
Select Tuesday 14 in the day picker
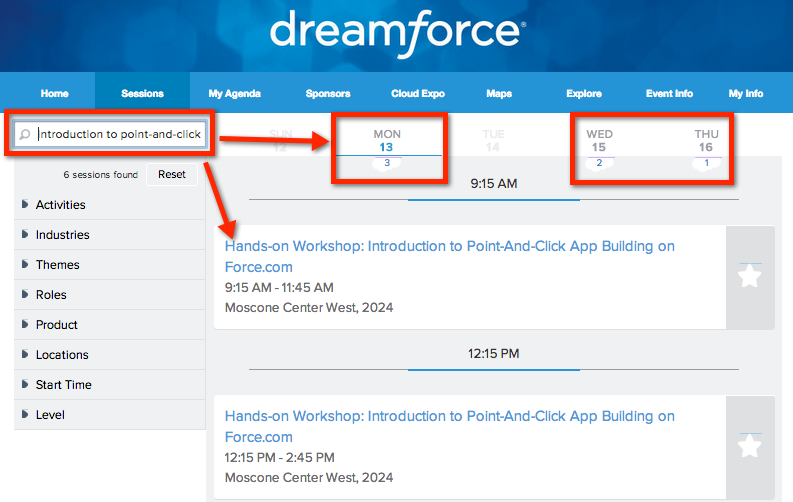493,141
